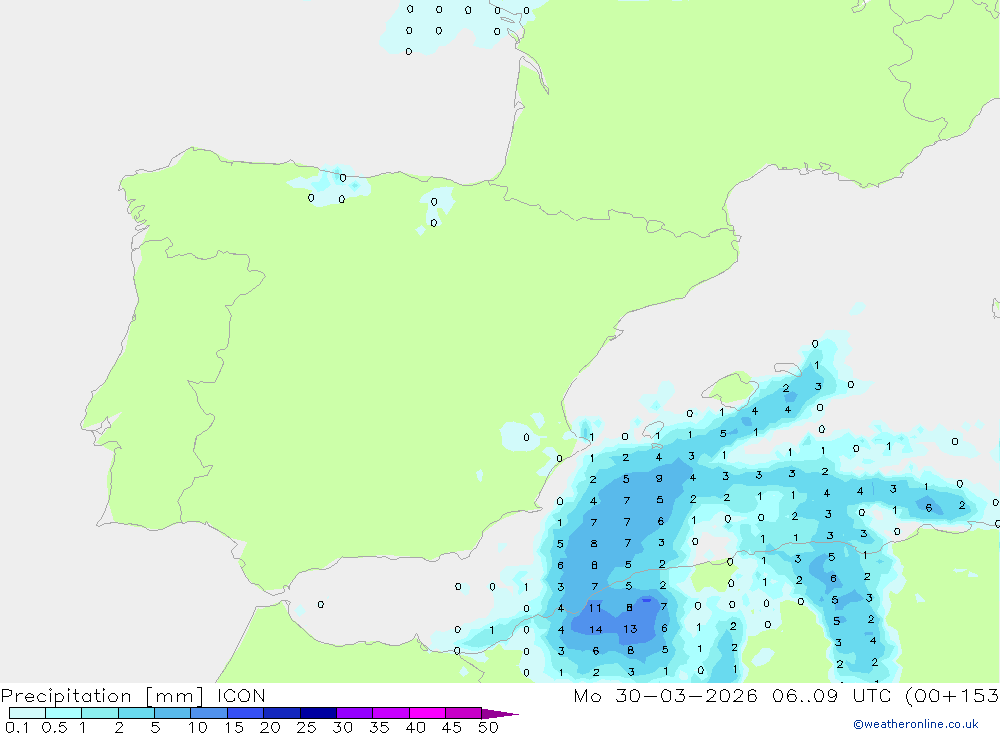Click the 10–15 mm legend color swatch
Viewport: 1000px width, 733px height.
(209, 713)
